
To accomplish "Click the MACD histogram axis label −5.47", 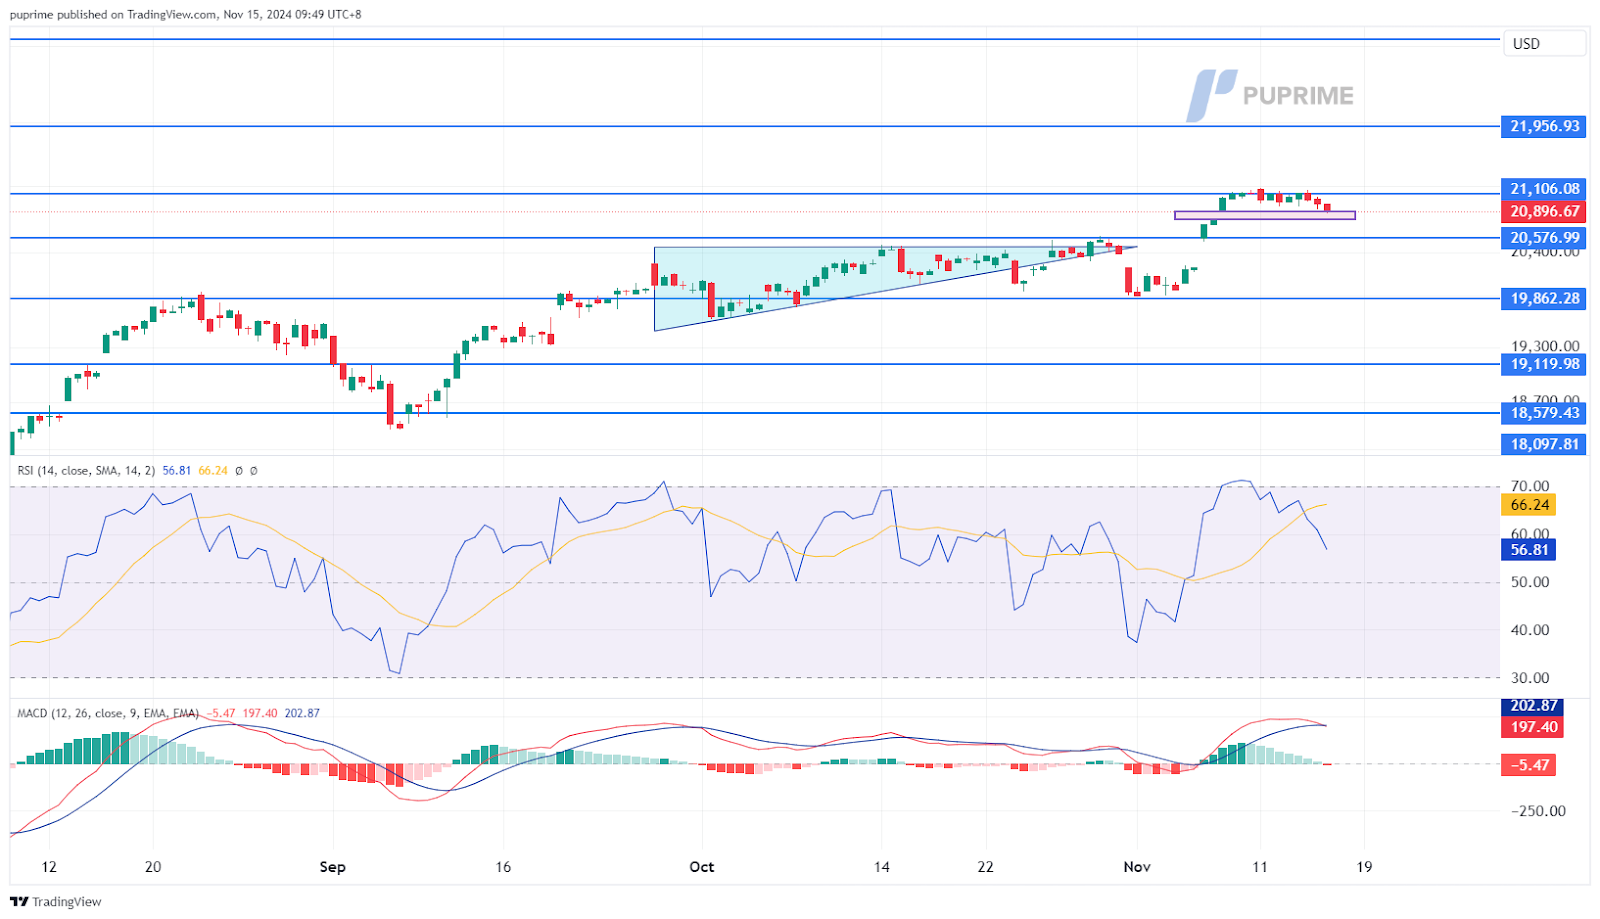I will [x=1529, y=765].
